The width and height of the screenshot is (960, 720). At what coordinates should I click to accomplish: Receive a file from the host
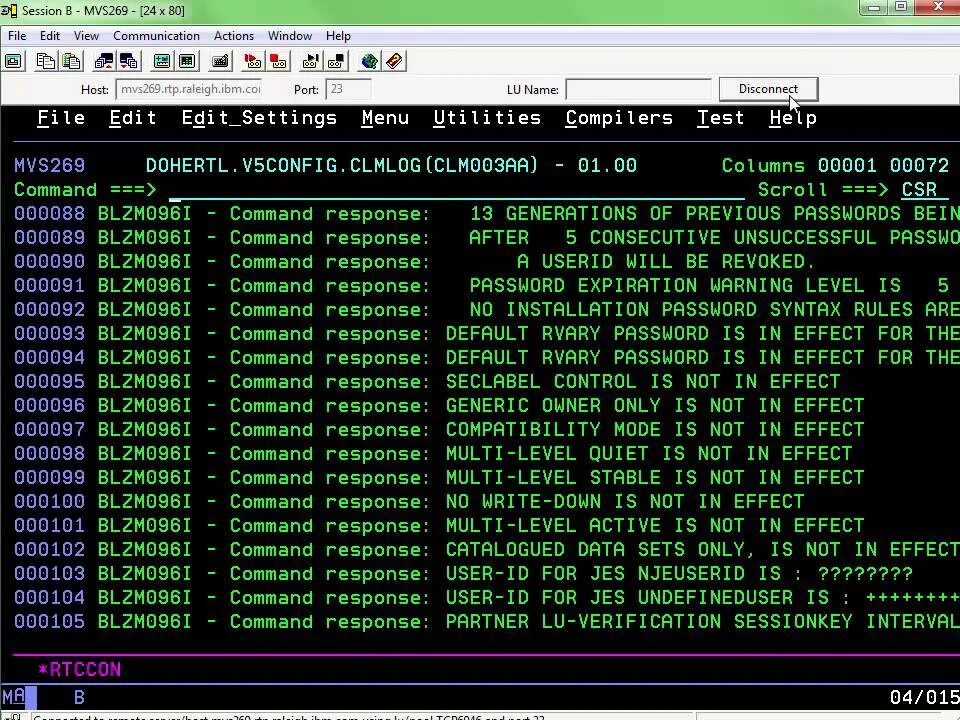[129, 61]
